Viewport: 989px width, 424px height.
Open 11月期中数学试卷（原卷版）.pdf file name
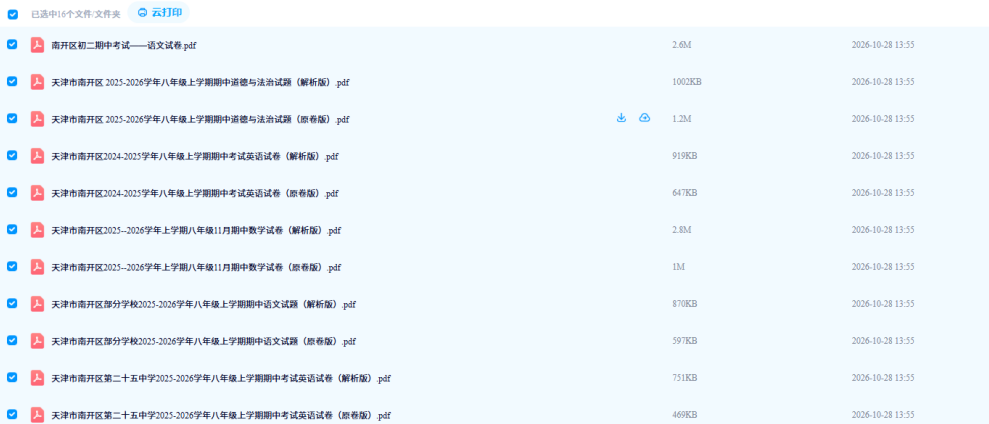point(196,268)
